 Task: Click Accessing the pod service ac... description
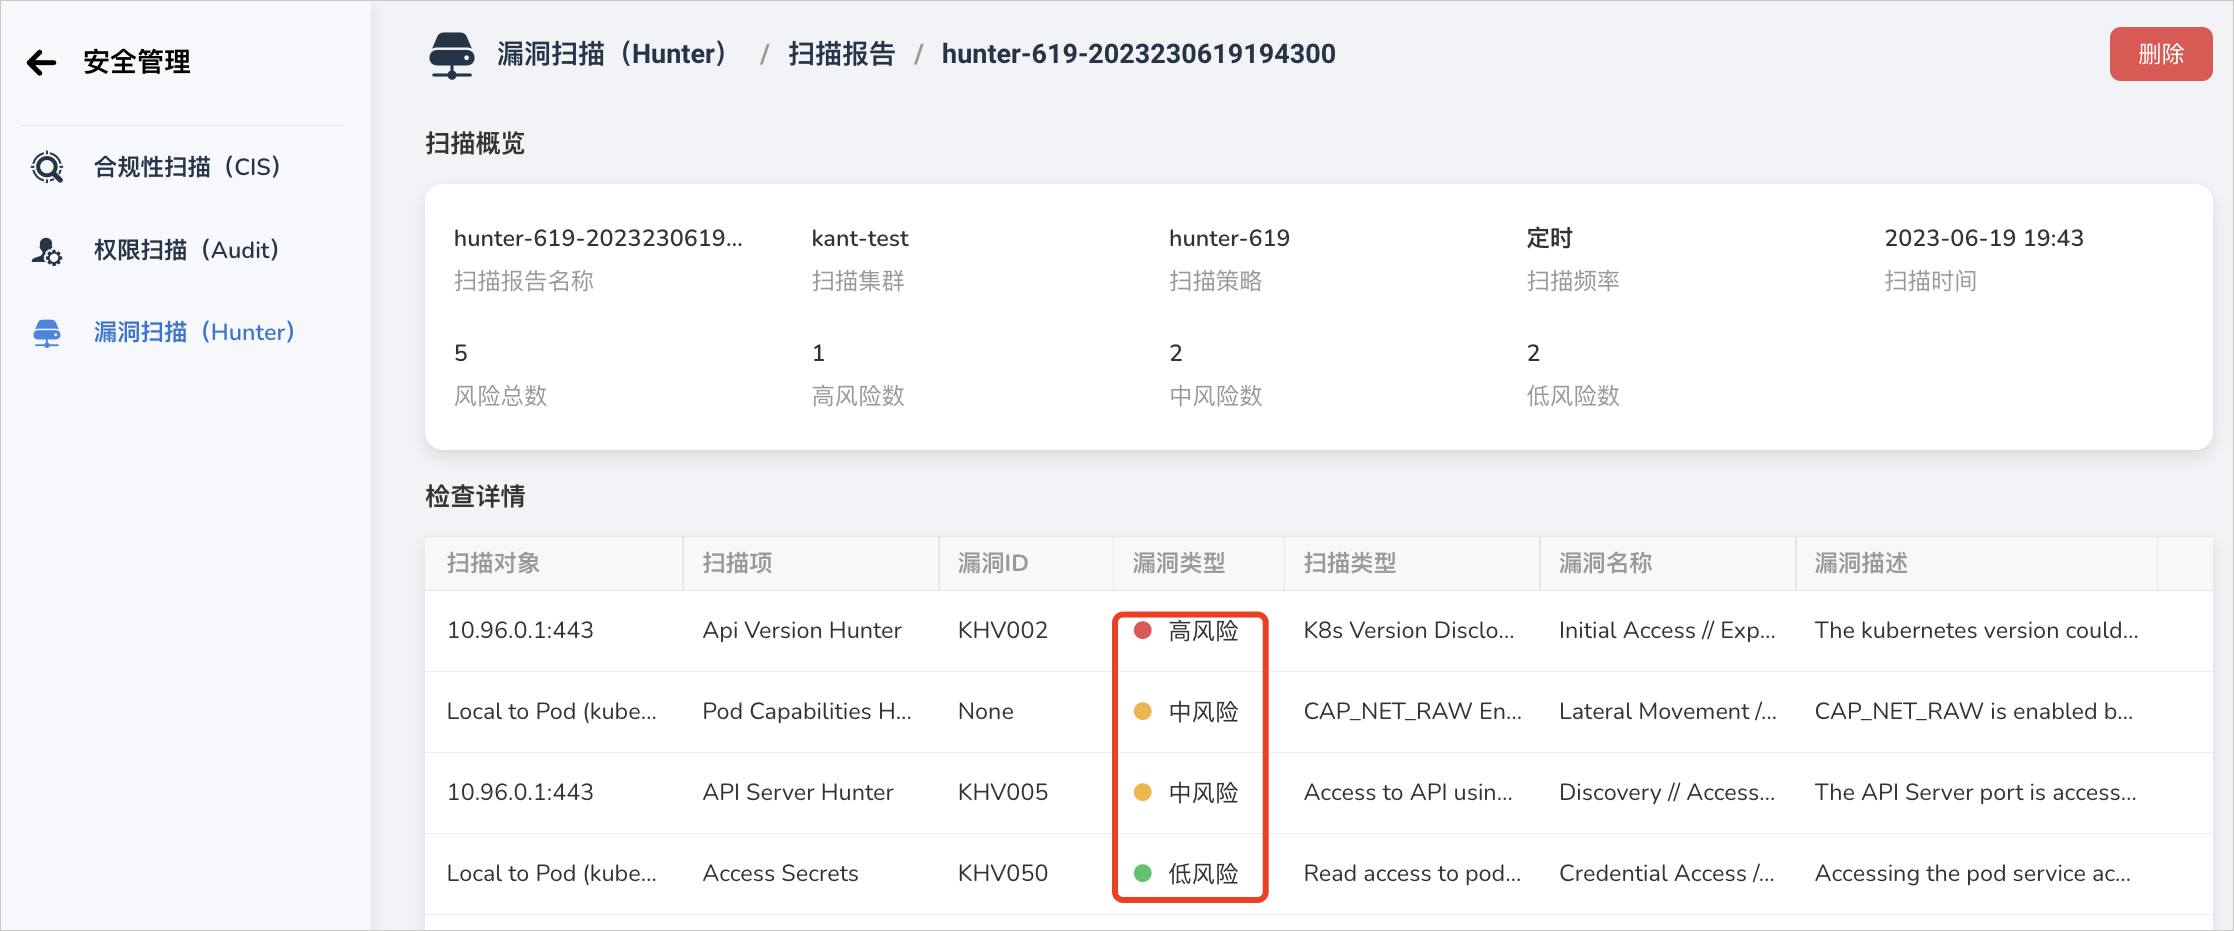pos(1972,873)
